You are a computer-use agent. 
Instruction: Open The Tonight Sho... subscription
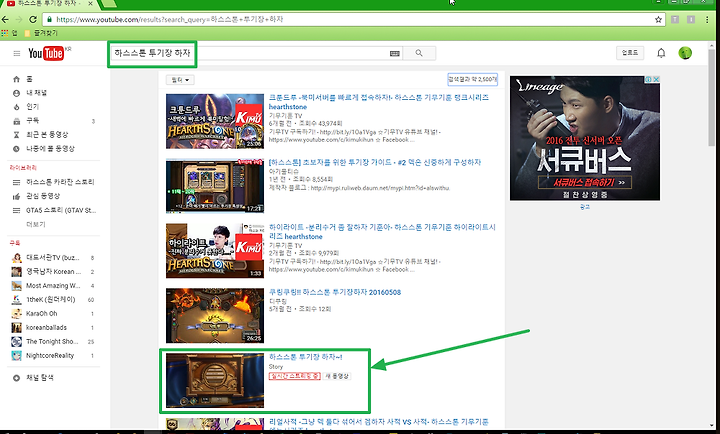[x=53, y=342]
